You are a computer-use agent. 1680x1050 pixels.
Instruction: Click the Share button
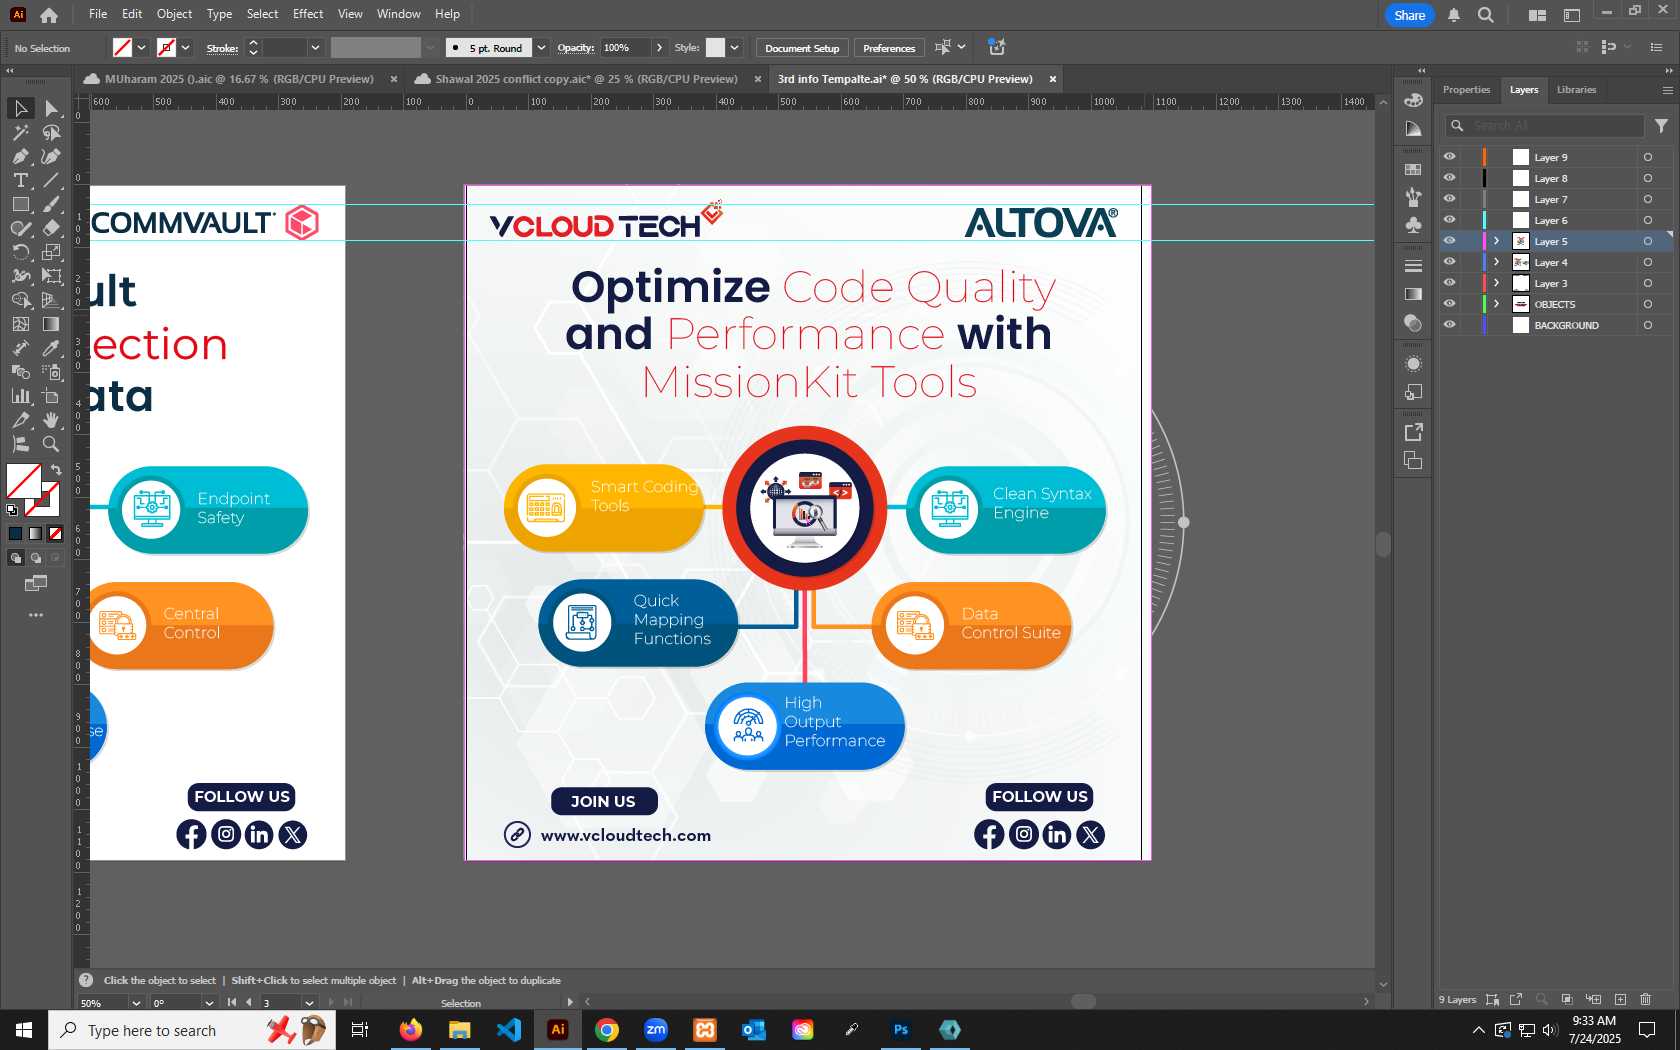click(x=1409, y=15)
